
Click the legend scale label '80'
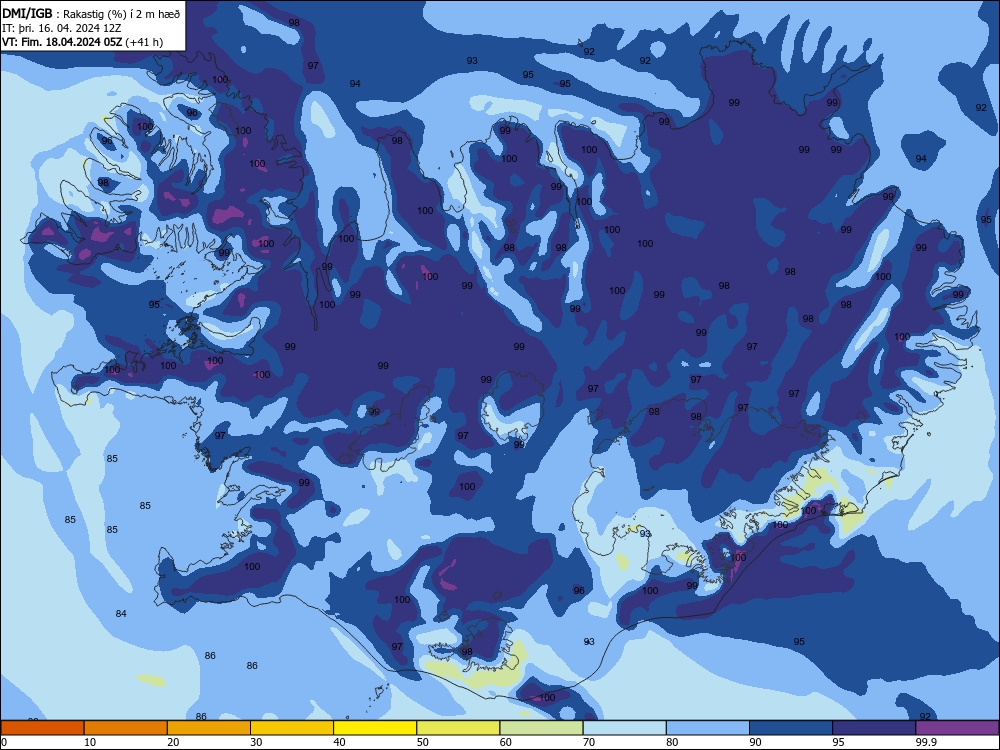(672, 742)
